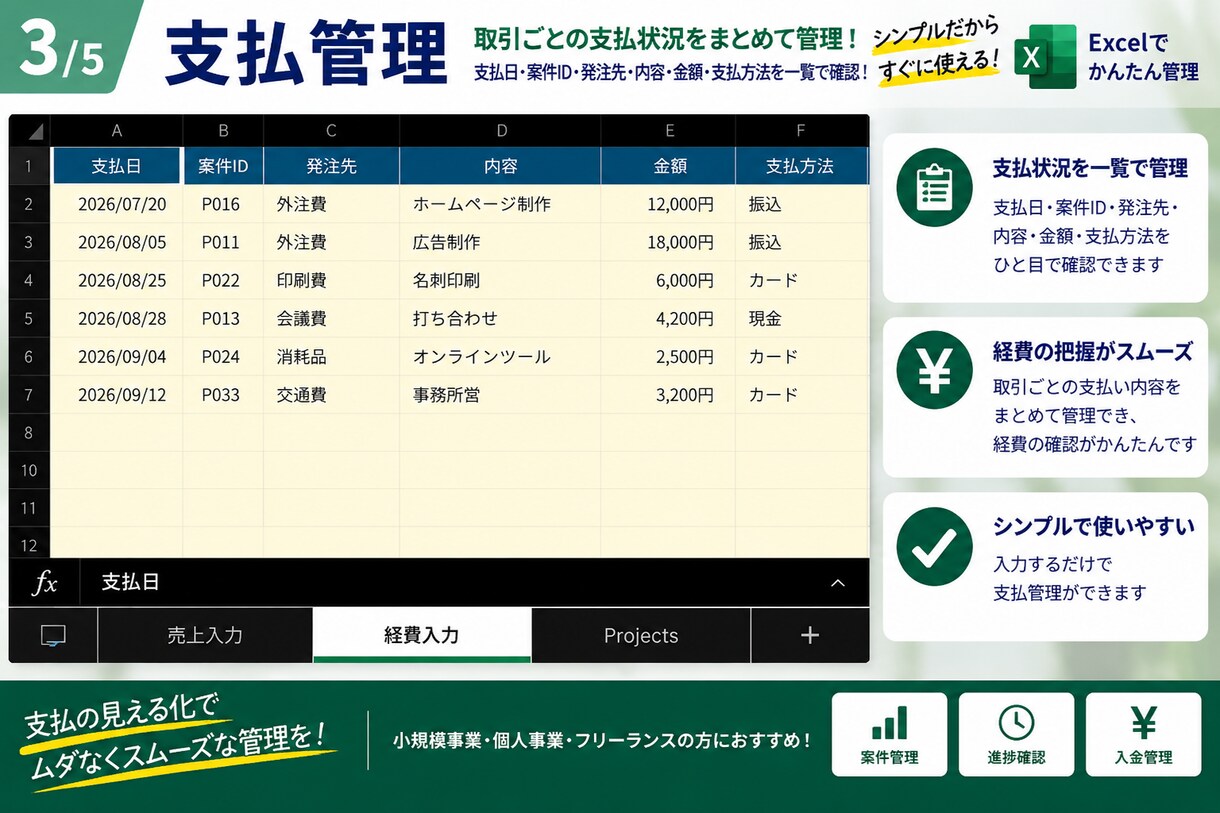Select the cell ホームページ制作

(500, 204)
